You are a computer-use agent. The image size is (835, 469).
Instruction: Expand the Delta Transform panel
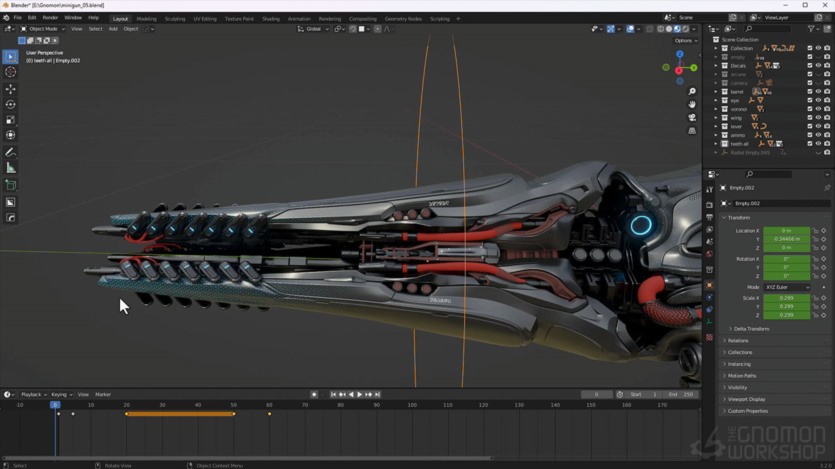(751, 329)
